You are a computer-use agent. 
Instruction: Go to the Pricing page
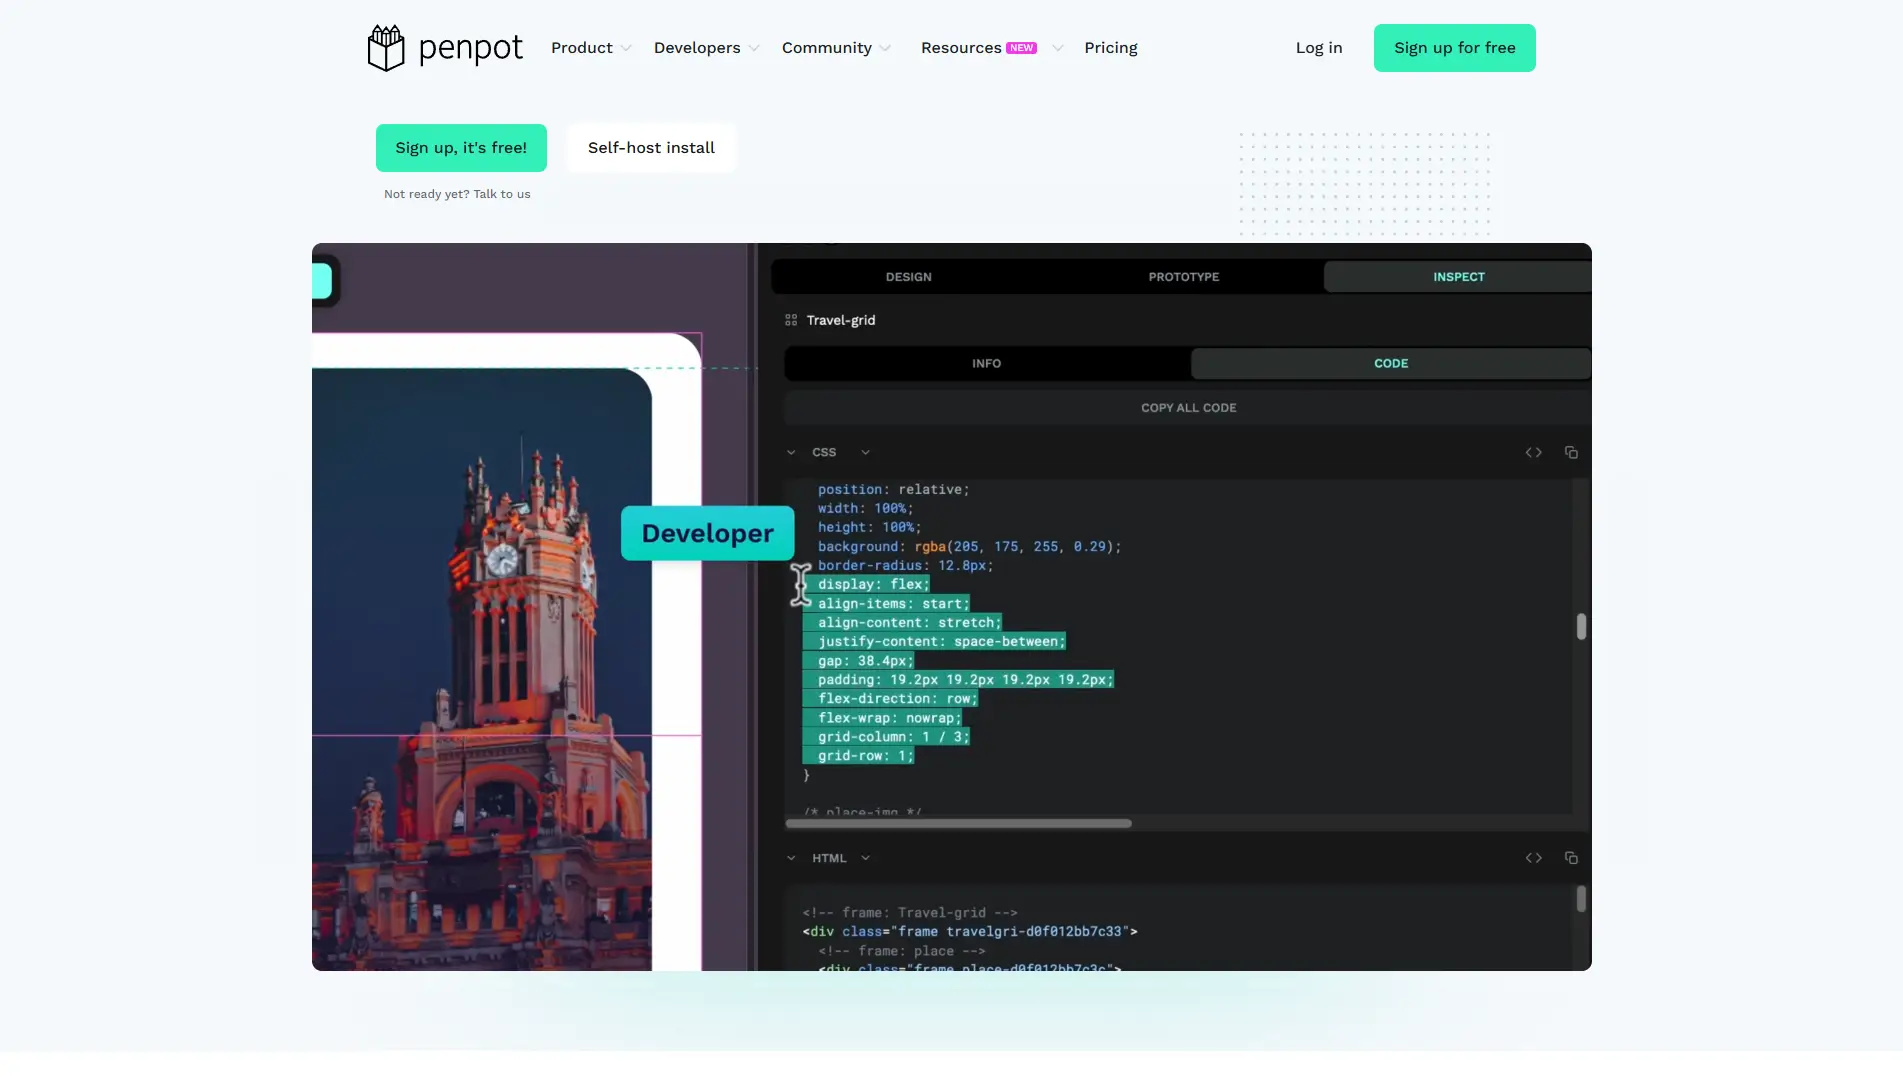point(1111,48)
